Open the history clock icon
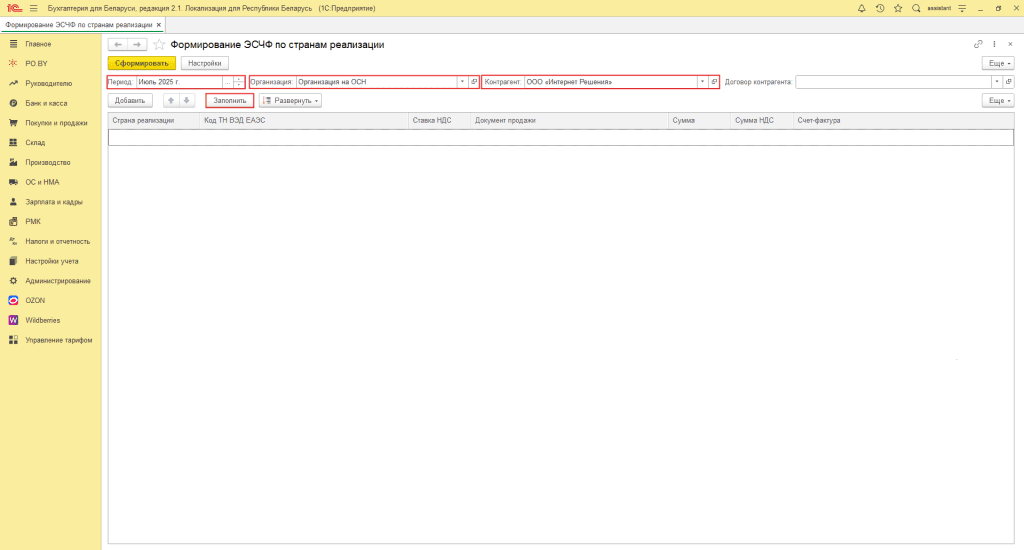This screenshot has height=550, width=1024. click(x=880, y=8)
